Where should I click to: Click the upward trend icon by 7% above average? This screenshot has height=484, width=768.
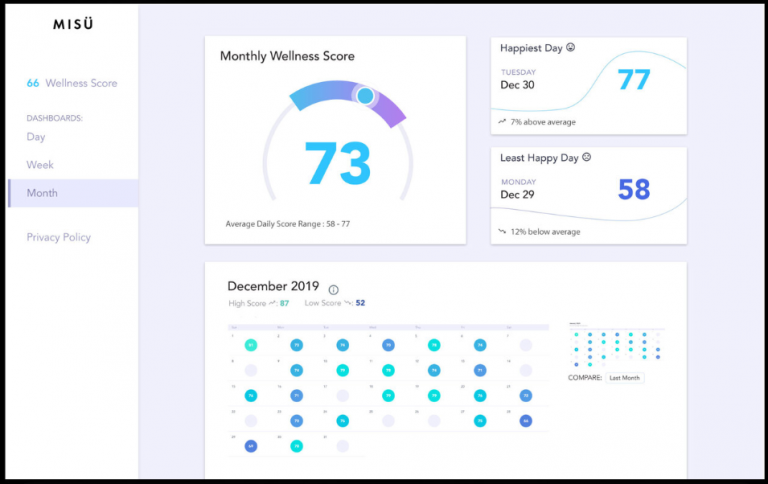502,122
